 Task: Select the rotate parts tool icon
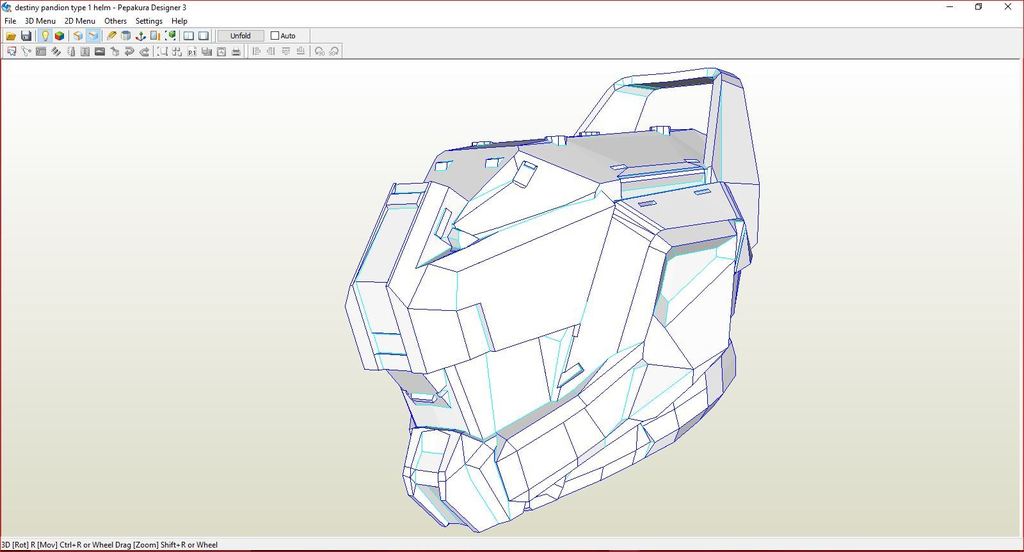[26, 52]
